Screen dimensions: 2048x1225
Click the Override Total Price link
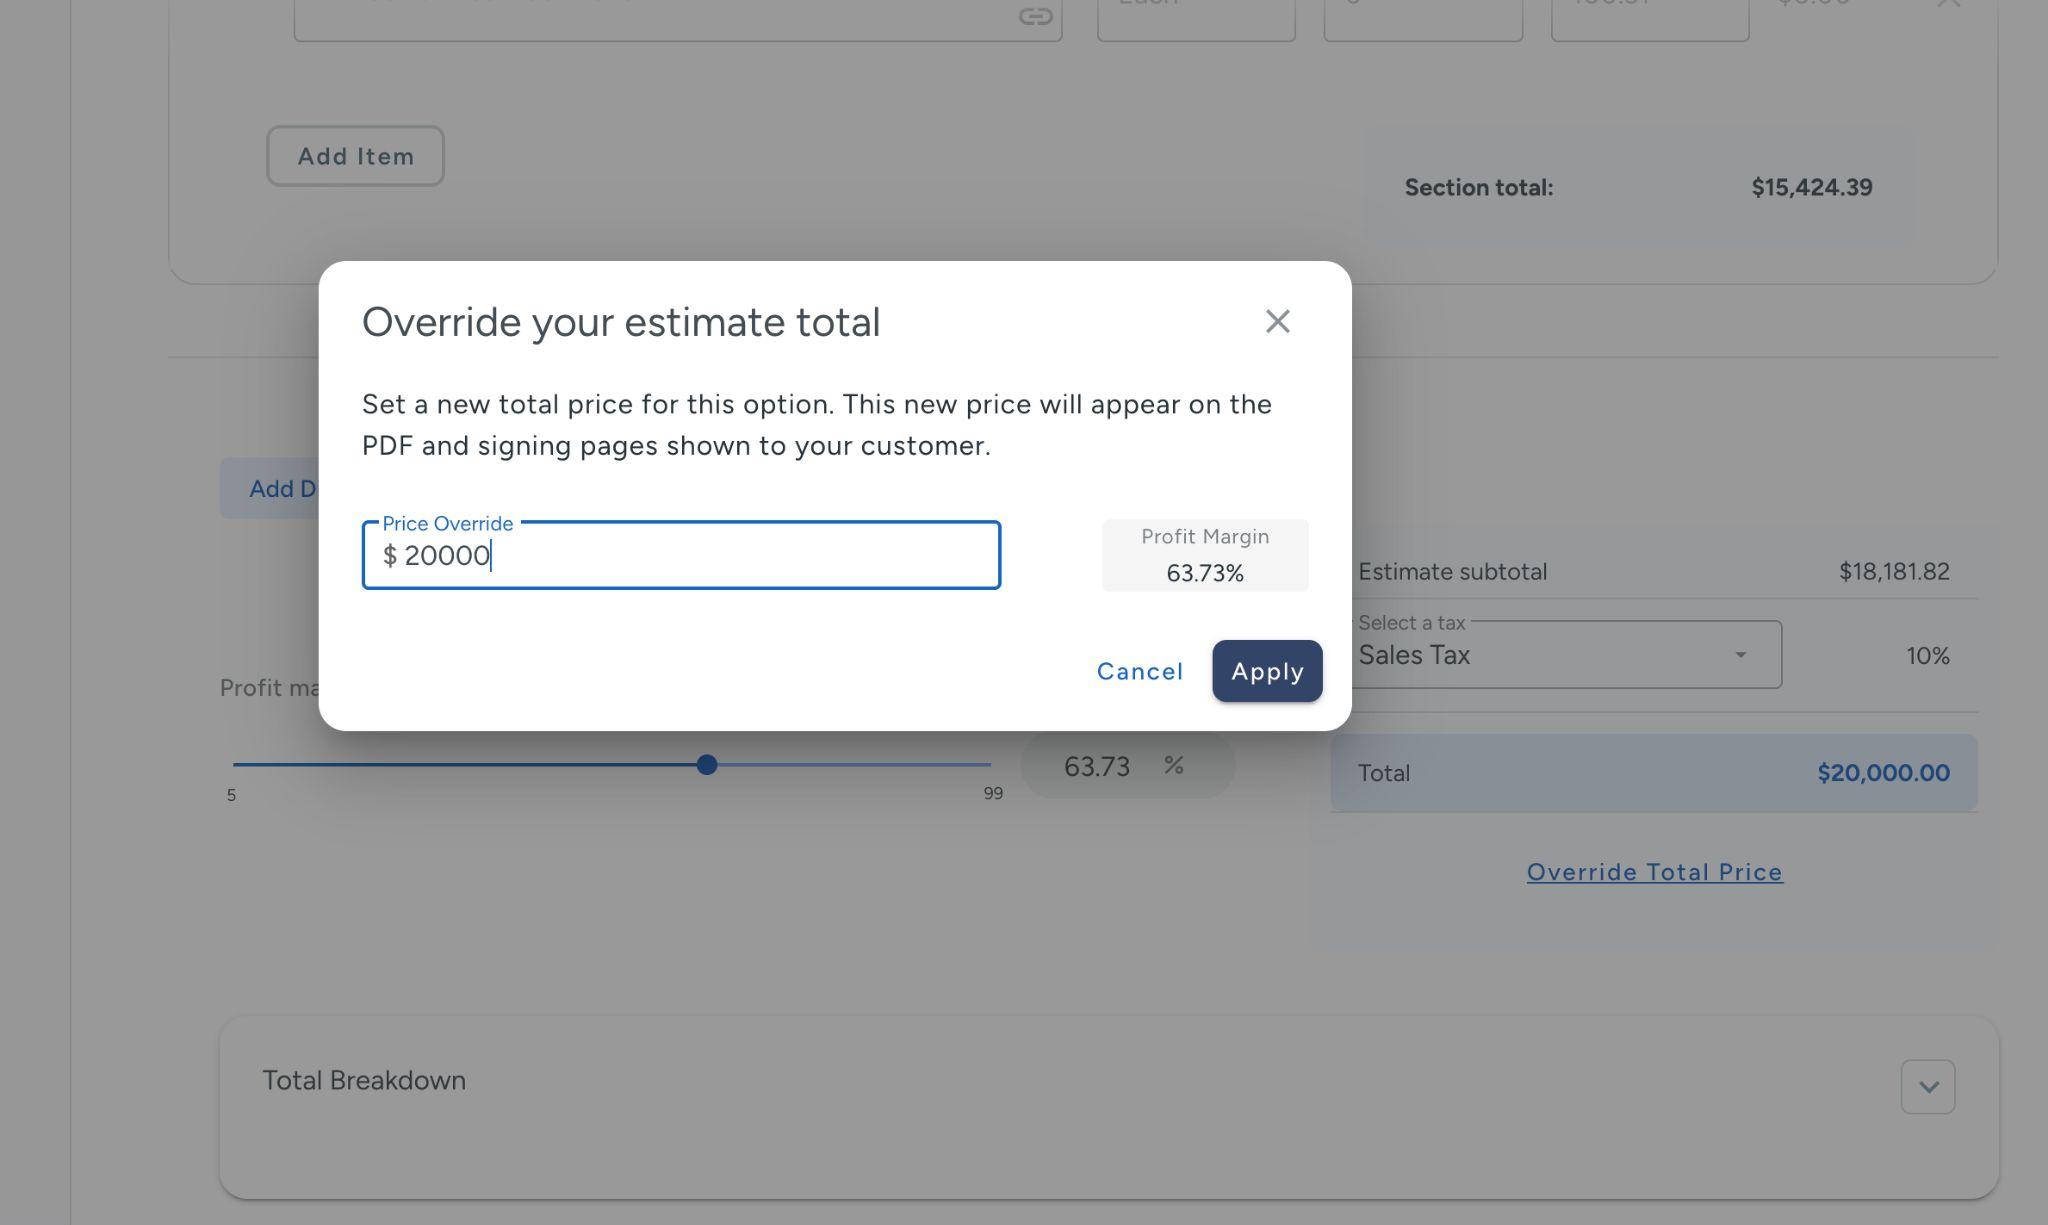pos(1654,872)
